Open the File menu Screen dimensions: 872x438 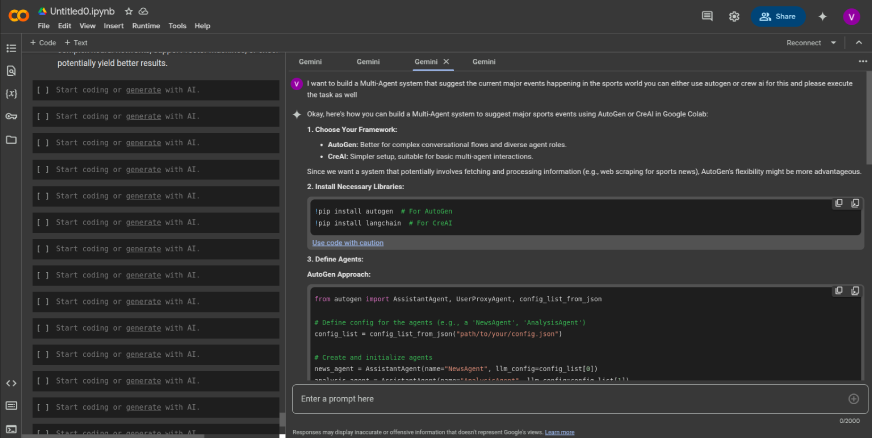pos(43,26)
